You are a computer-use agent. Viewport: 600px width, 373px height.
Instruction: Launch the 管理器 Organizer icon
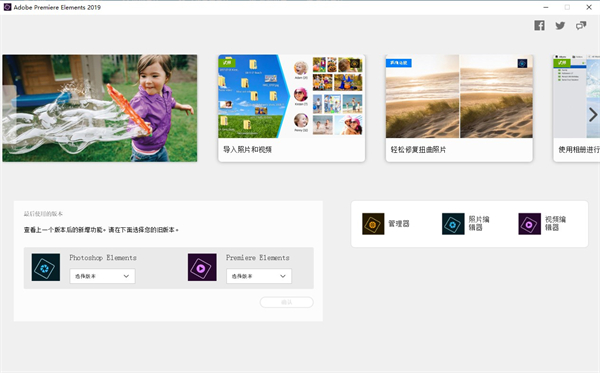point(373,224)
